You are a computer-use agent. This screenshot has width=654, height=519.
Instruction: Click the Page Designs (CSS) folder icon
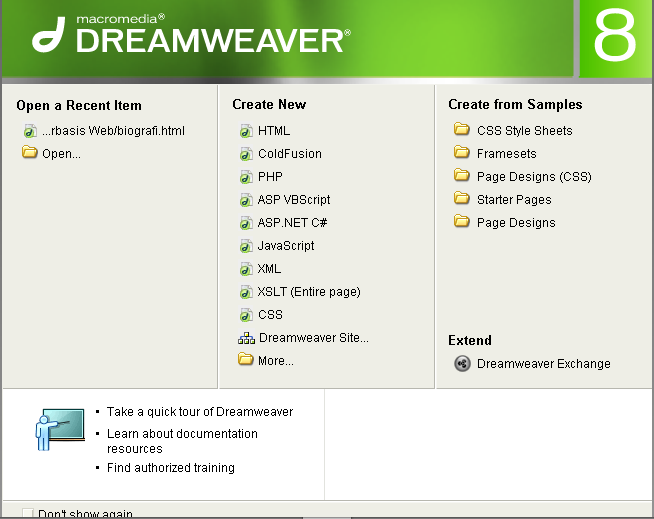(x=462, y=175)
